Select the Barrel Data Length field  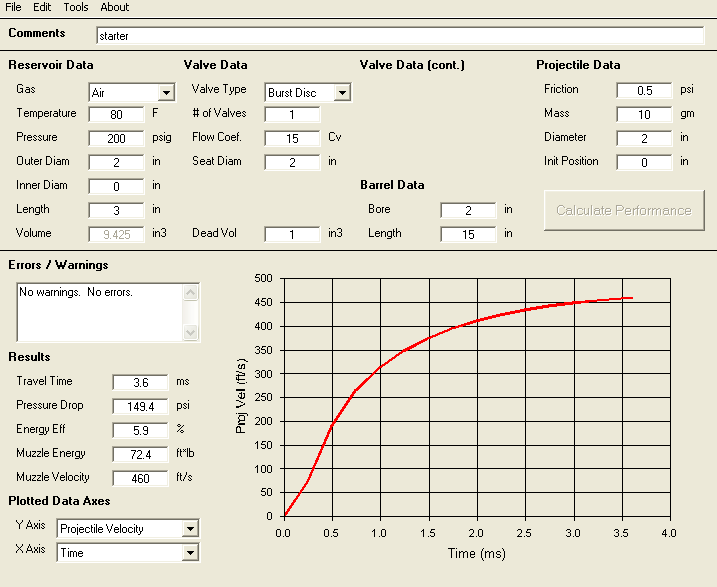click(468, 235)
